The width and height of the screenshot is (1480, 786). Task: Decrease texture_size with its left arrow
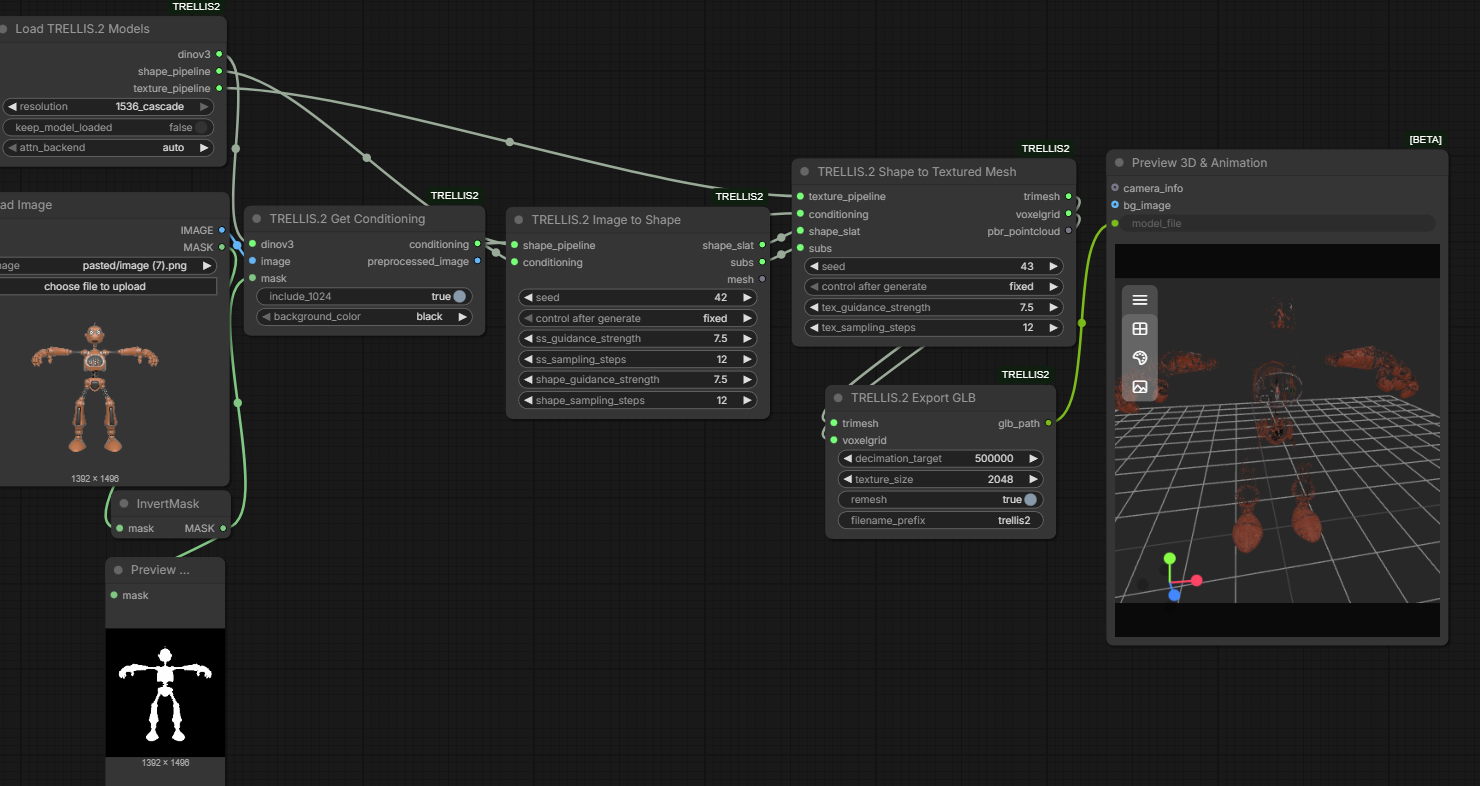coord(848,479)
